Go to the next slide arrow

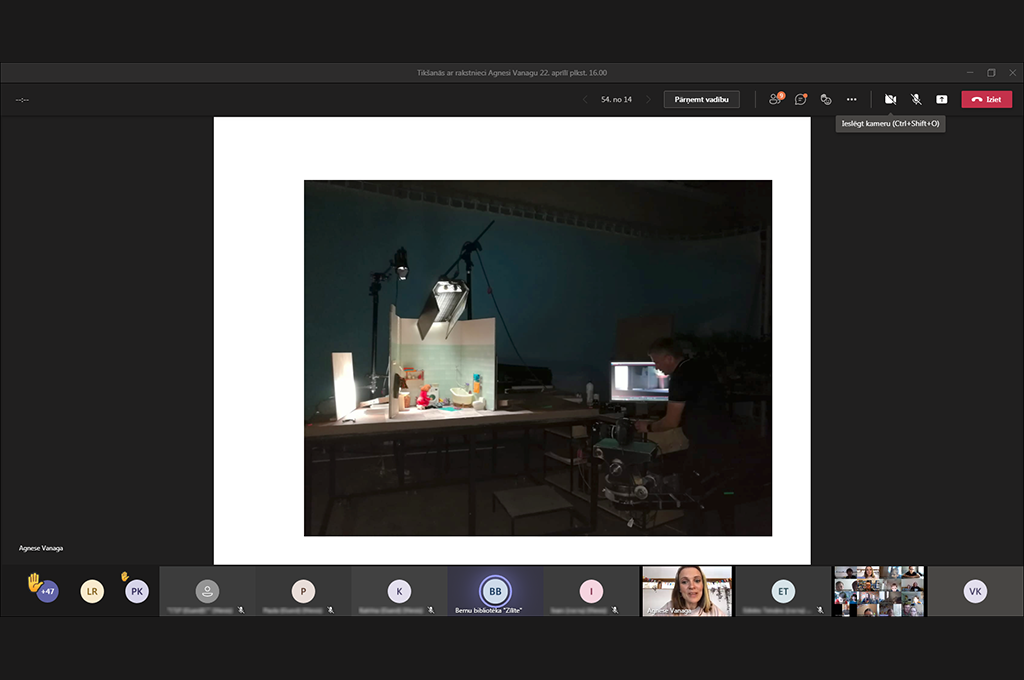(648, 99)
